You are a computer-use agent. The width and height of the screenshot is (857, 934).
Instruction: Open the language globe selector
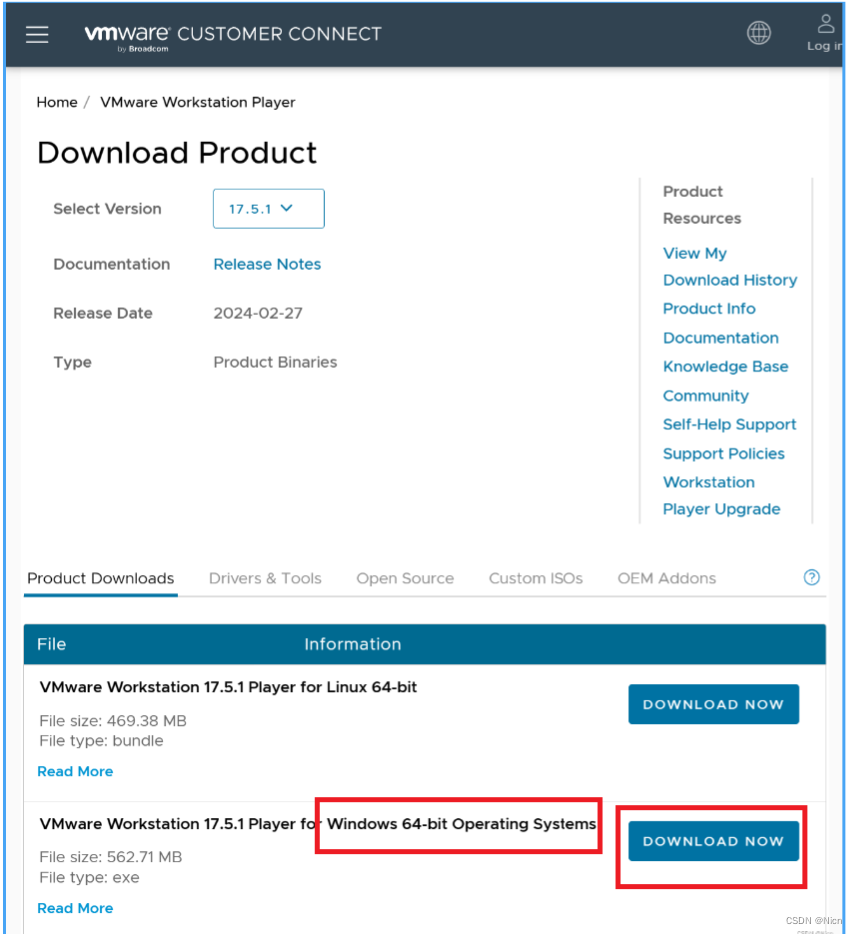click(759, 33)
